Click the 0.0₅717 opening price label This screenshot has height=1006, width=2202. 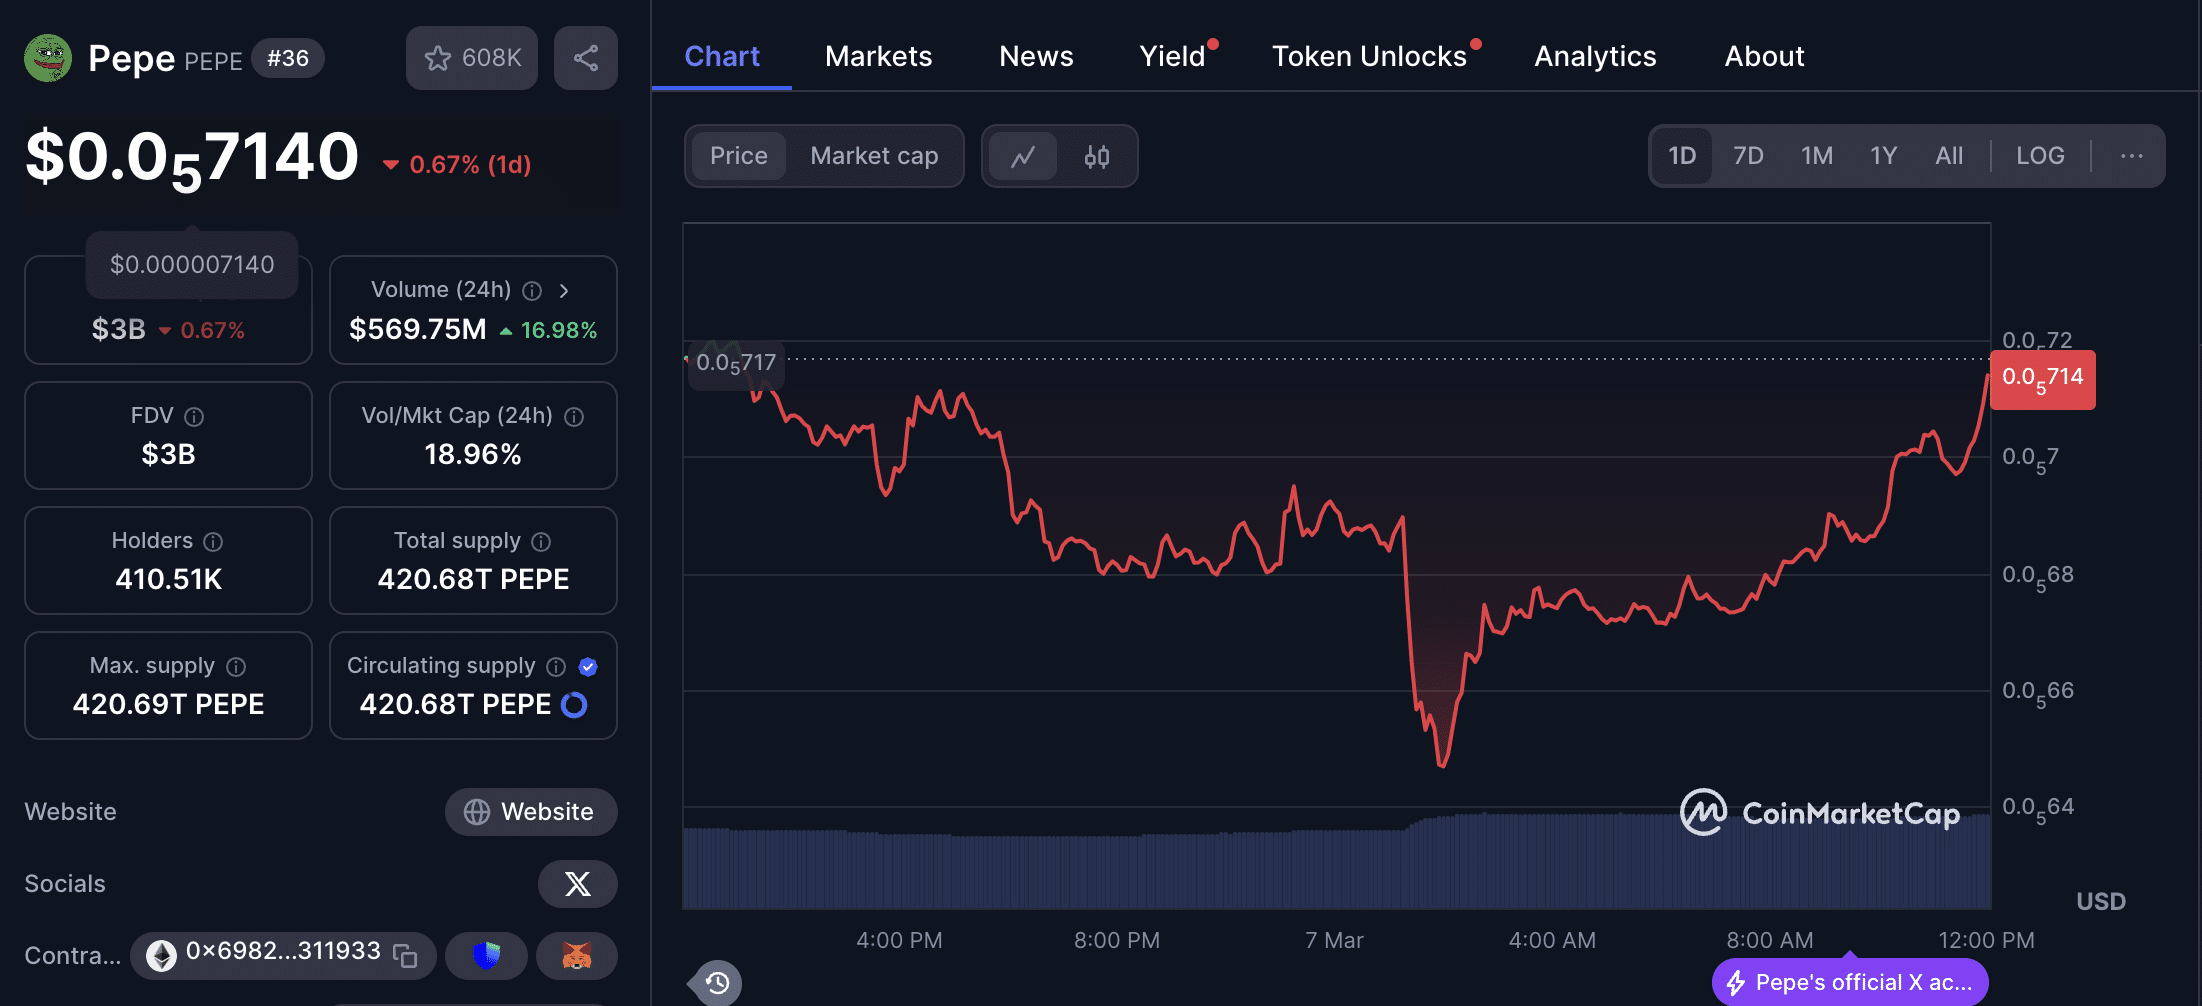(736, 363)
